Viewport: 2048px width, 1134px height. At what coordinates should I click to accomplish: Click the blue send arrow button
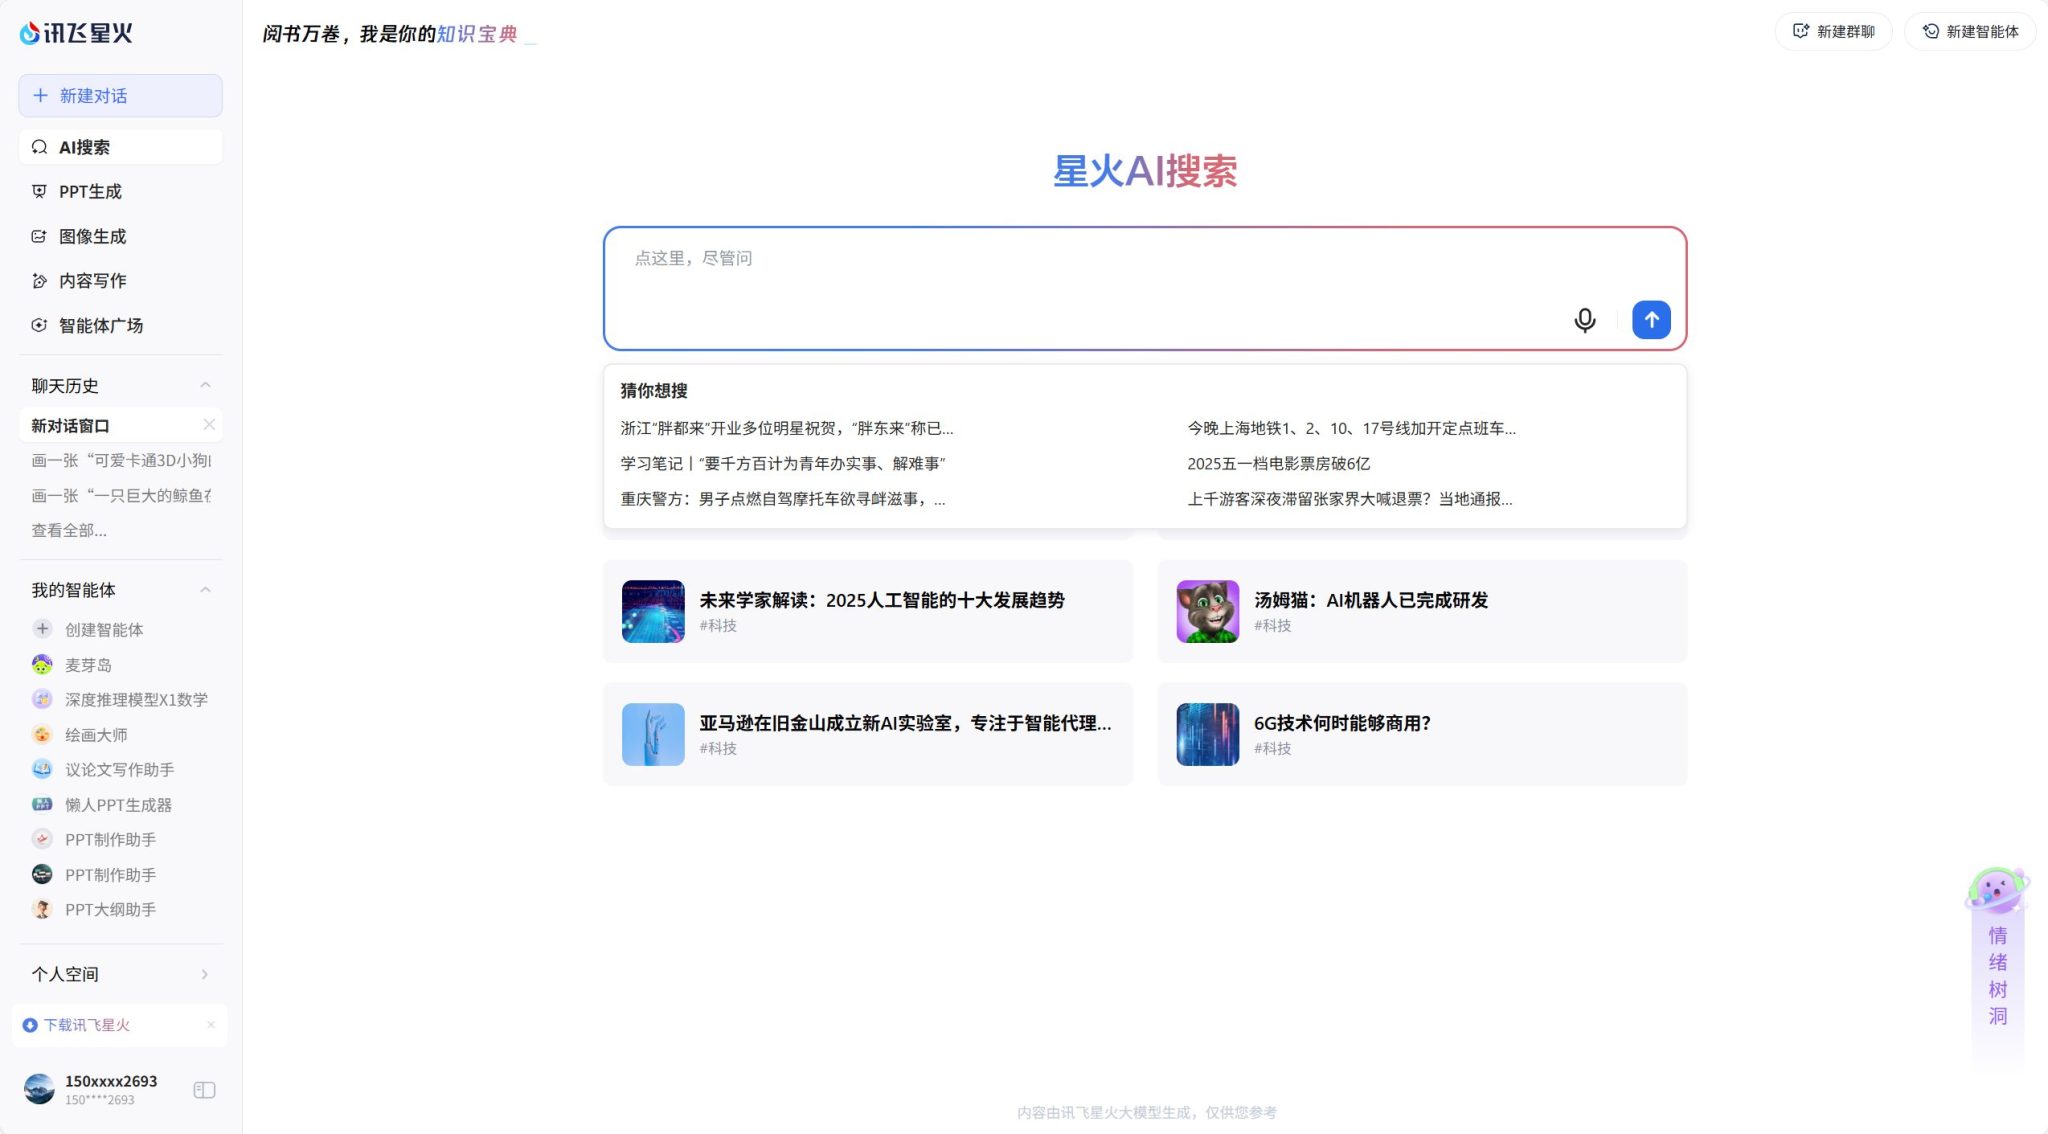point(1650,320)
